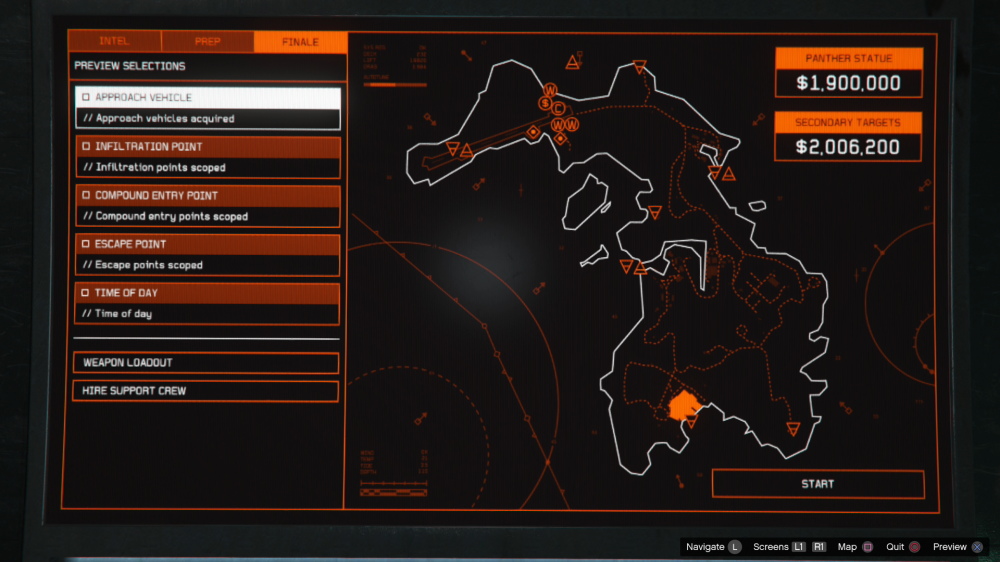The width and height of the screenshot is (1000, 562).
Task: Click the C marker beside the airstrip
Action: pyautogui.click(x=558, y=109)
